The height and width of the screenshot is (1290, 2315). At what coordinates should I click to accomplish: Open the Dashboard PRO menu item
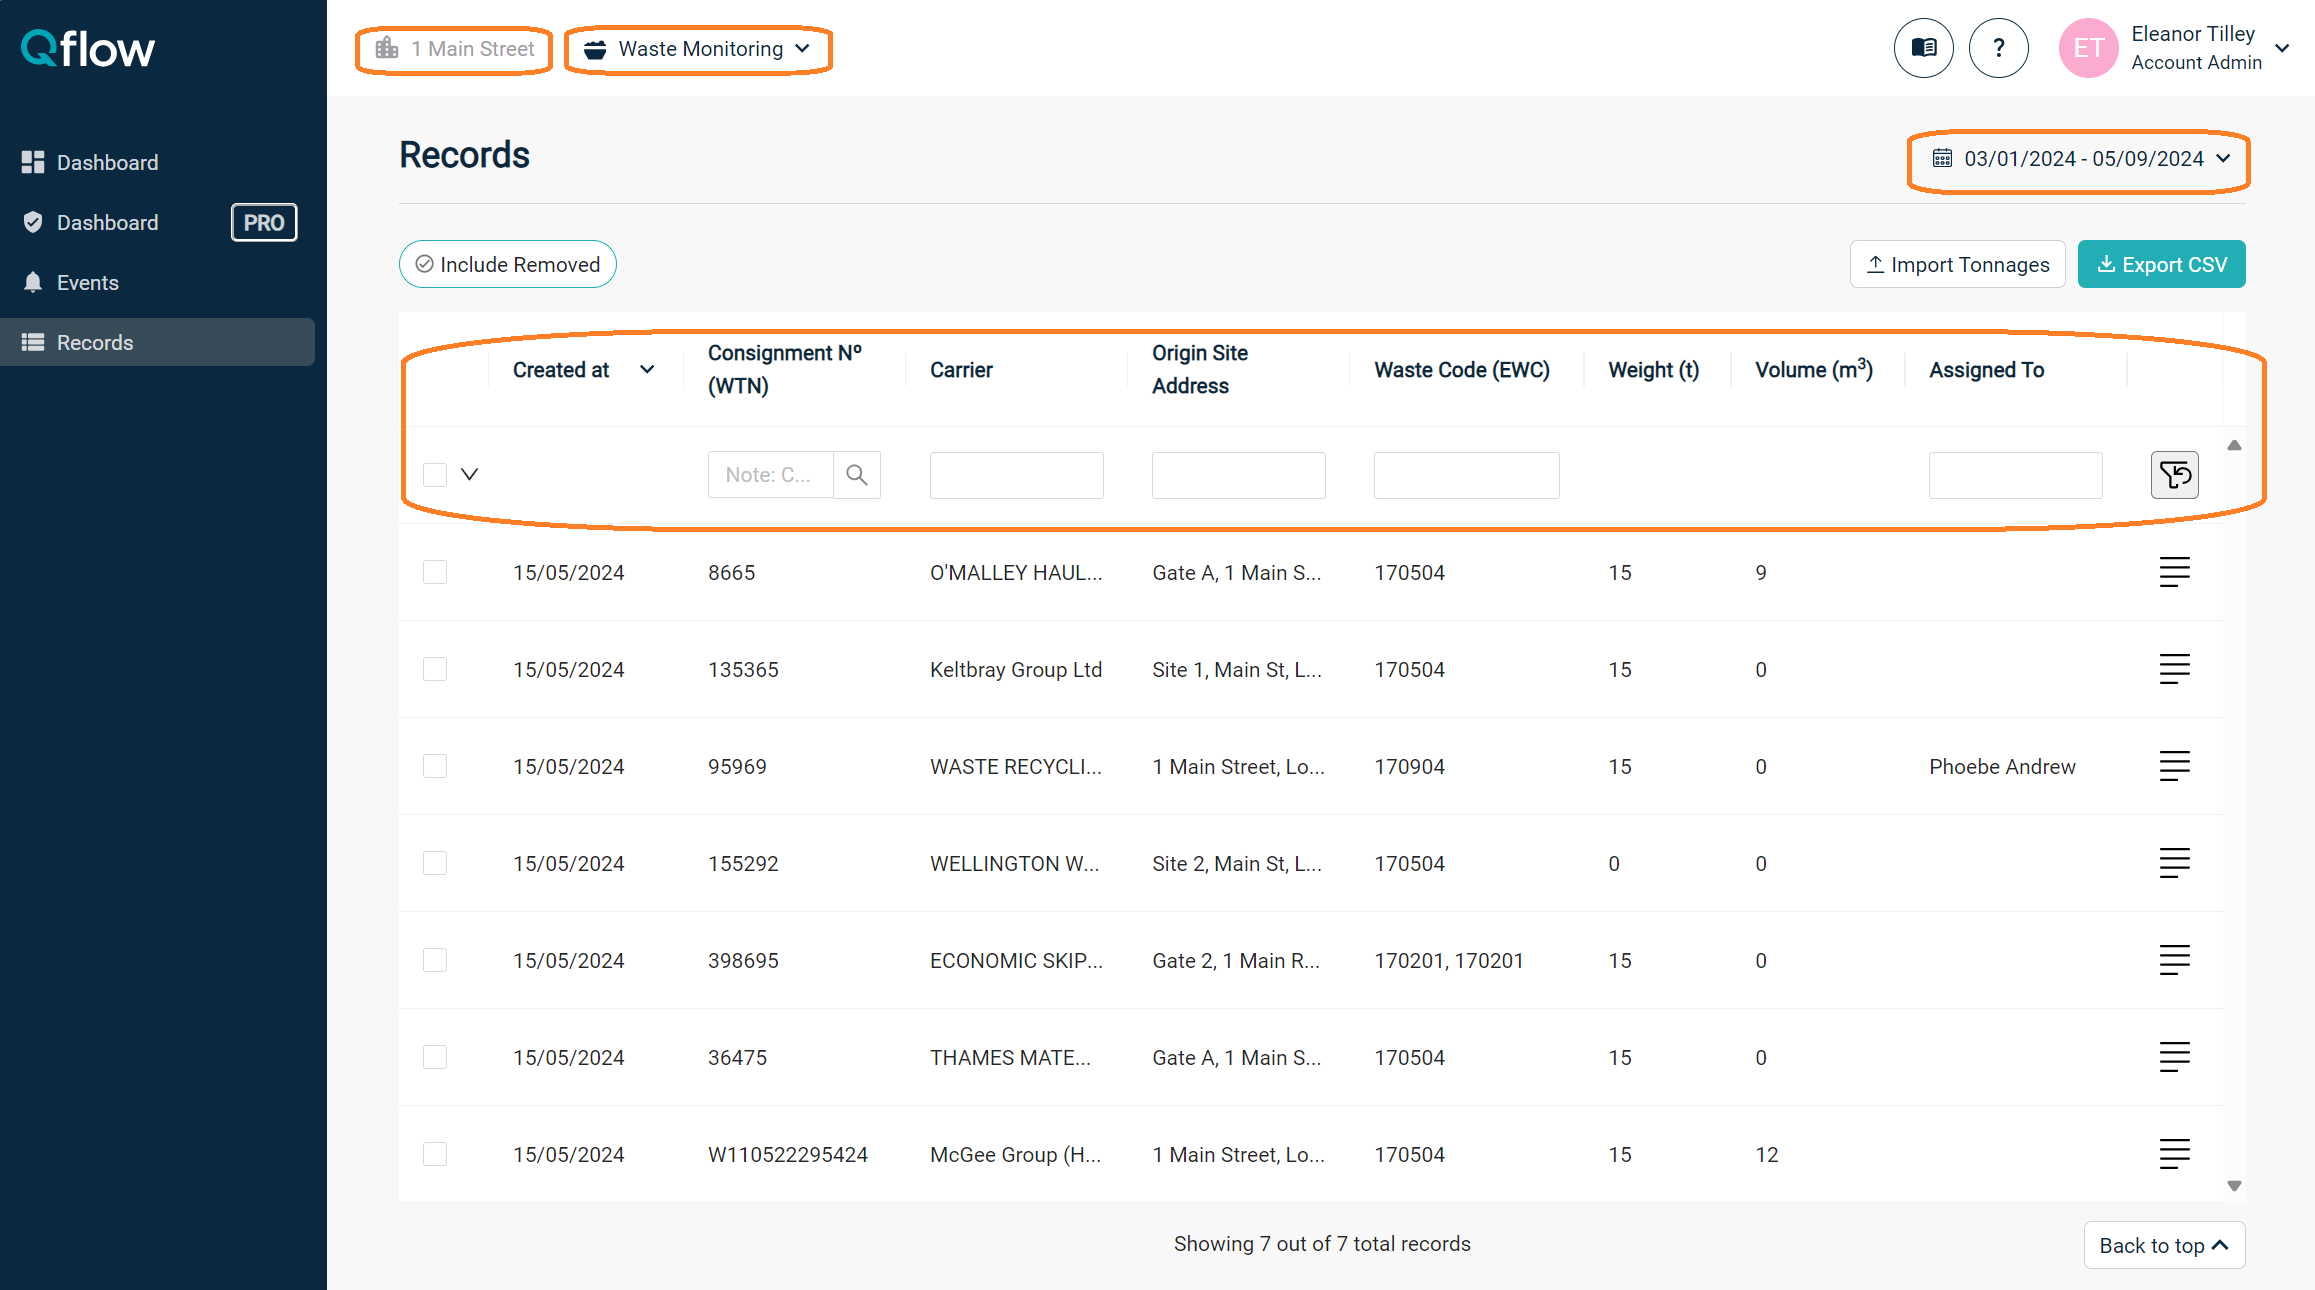158,222
